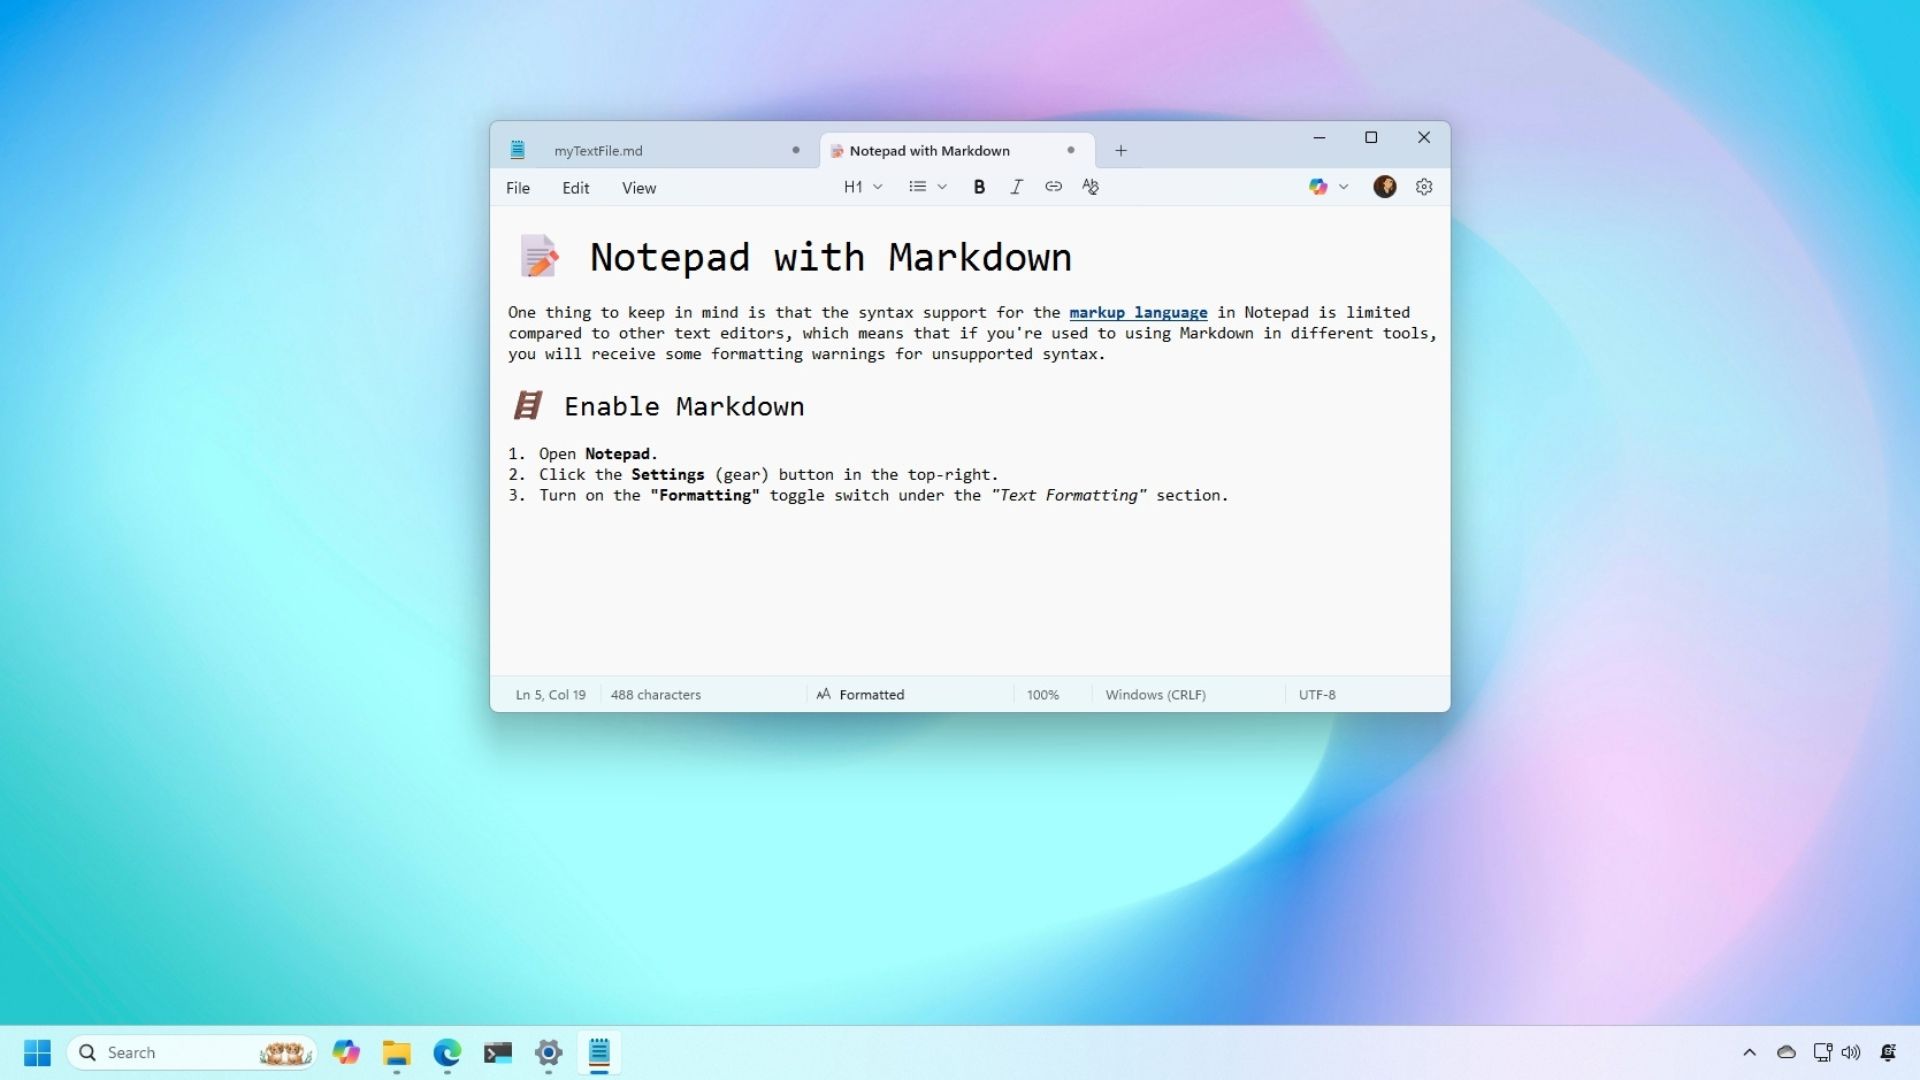This screenshot has width=1920, height=1080.
Task: Follow the markup language hyperlink
Action: 1138,313
